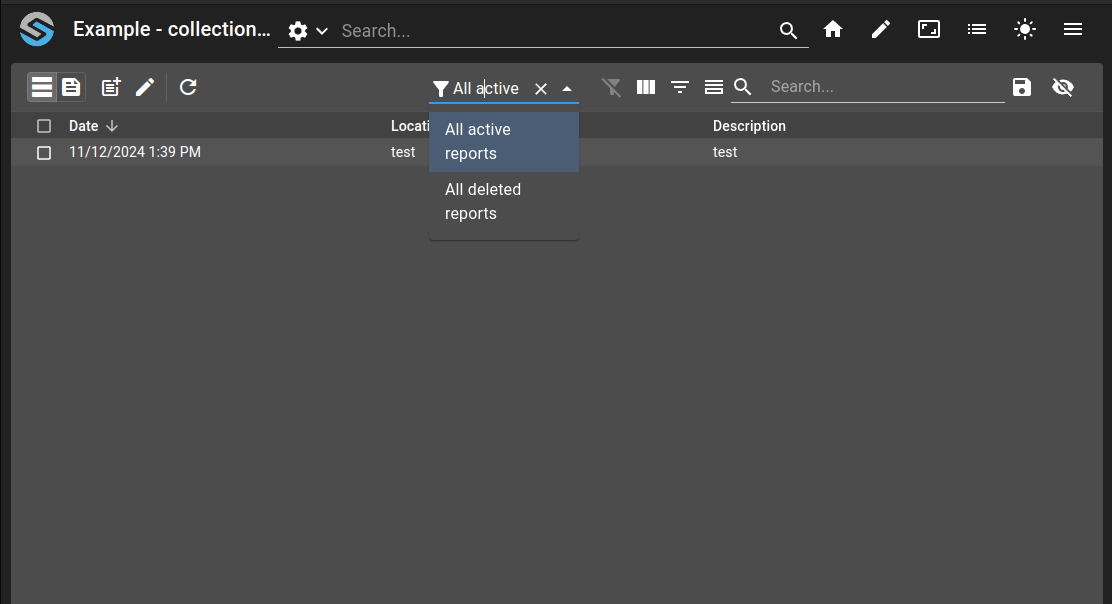Sort by the Date column header
The width and height of the screenshot is (1112, 604).
pos(84,126)
